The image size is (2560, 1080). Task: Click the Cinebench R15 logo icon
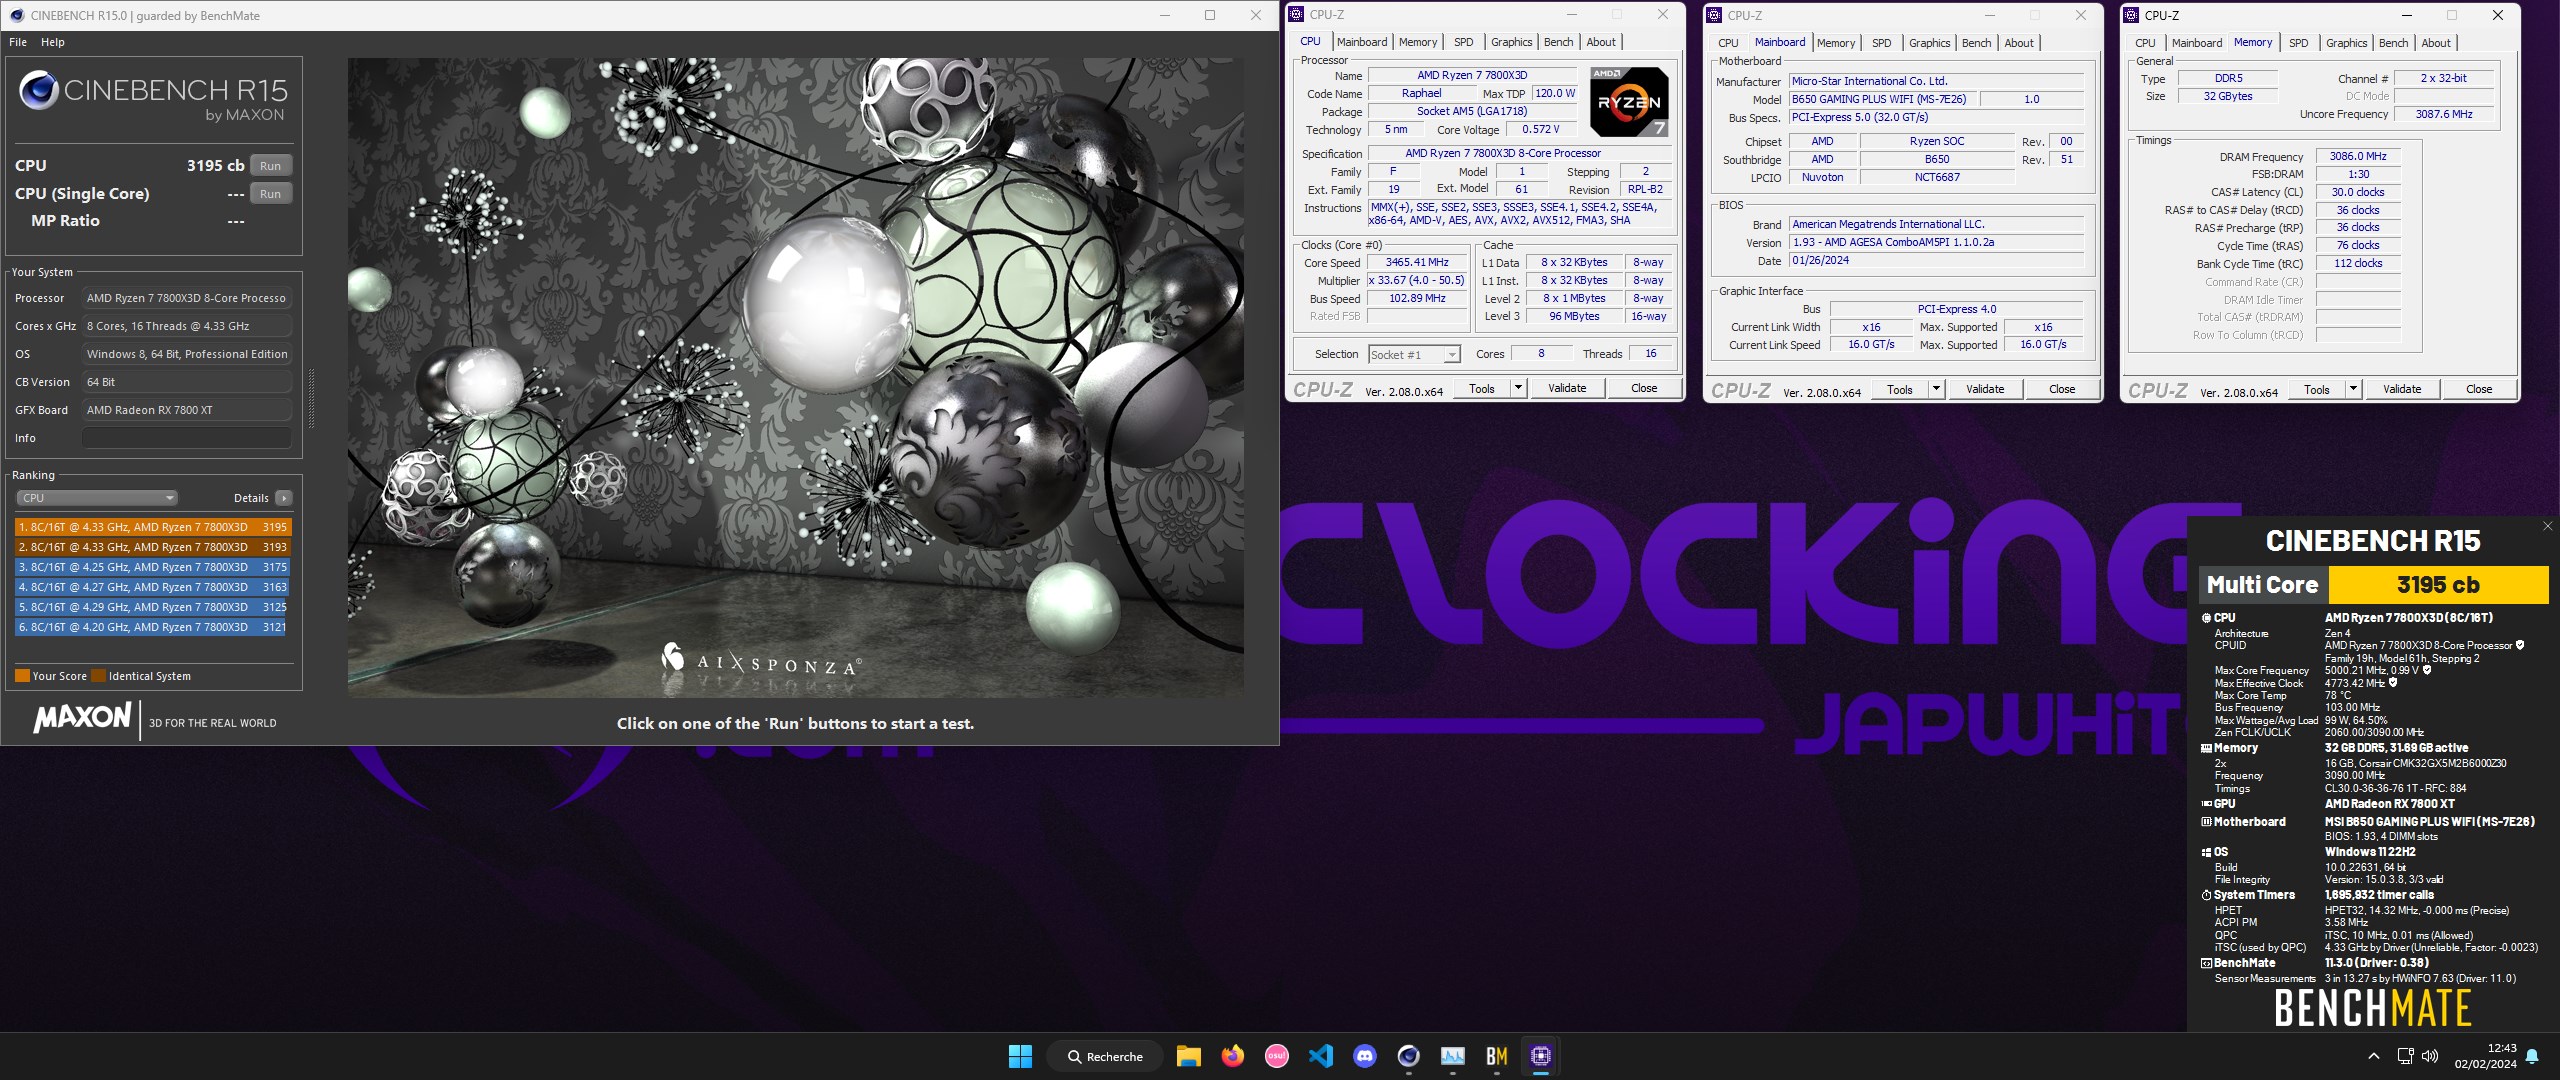click(39, 91)
